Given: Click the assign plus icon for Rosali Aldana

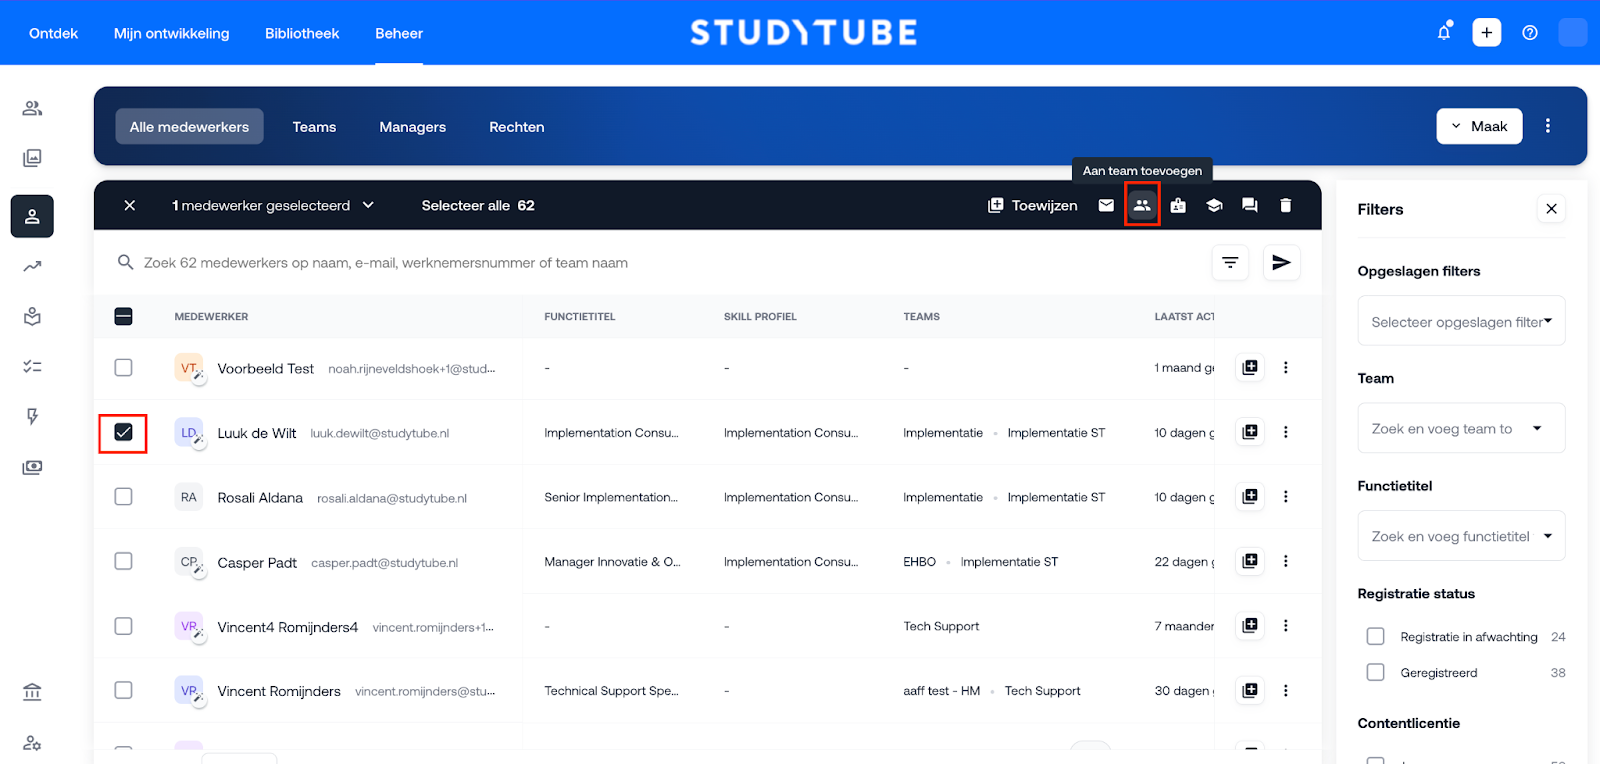Looking at the screenshot, I should [1250, 496].
